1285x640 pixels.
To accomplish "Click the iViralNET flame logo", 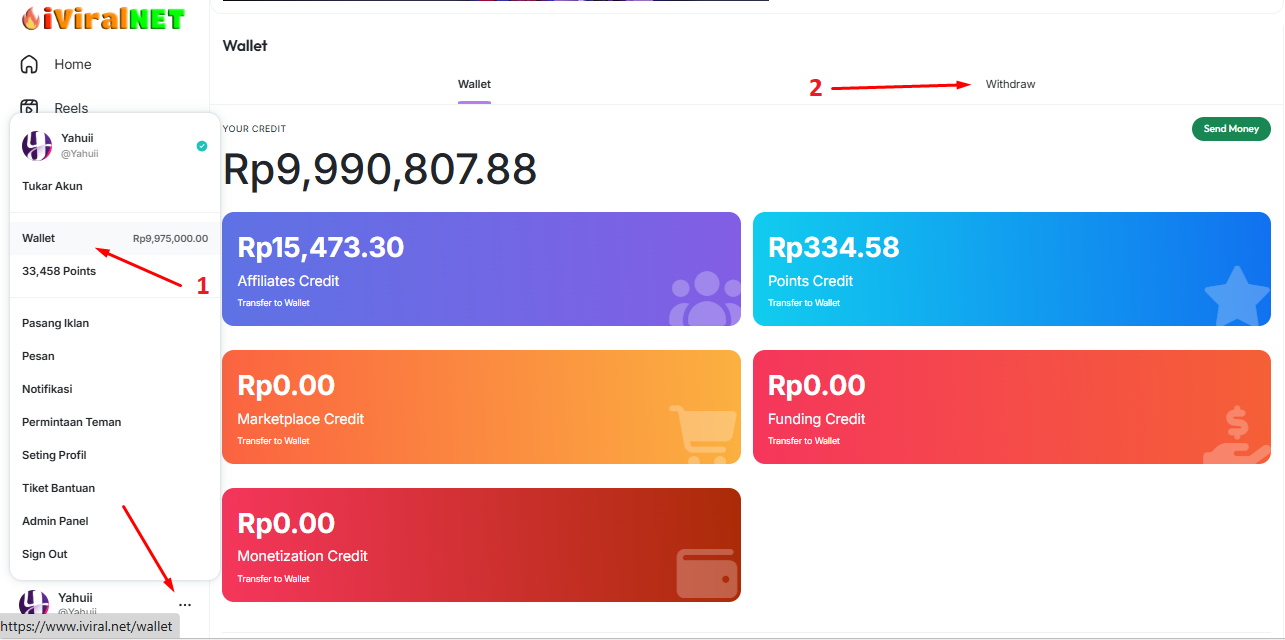I will (x=30, y=18).
